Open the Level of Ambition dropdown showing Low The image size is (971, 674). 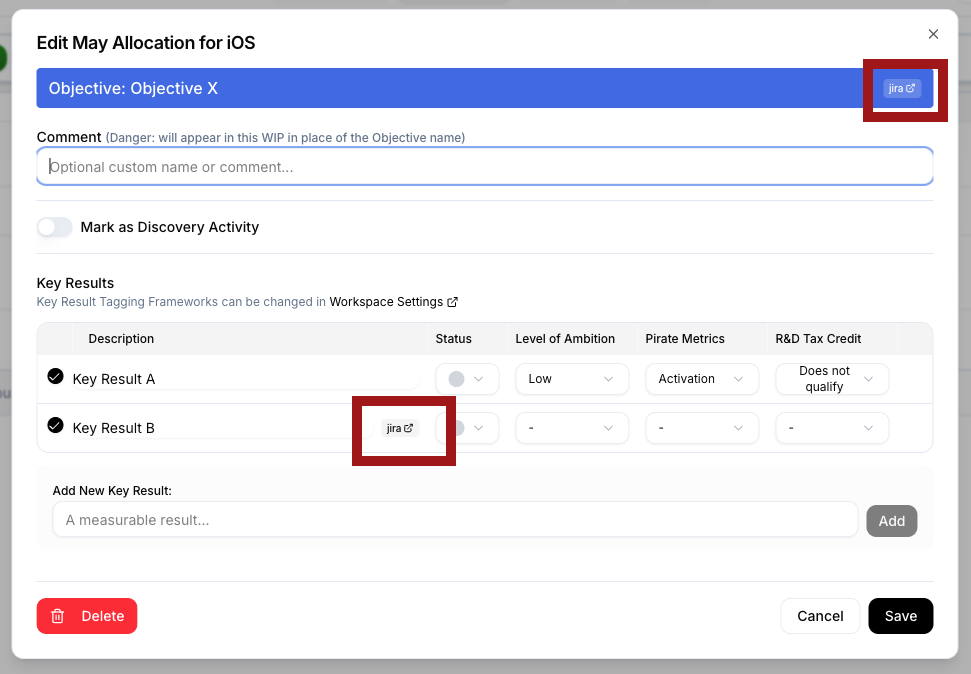572,378
